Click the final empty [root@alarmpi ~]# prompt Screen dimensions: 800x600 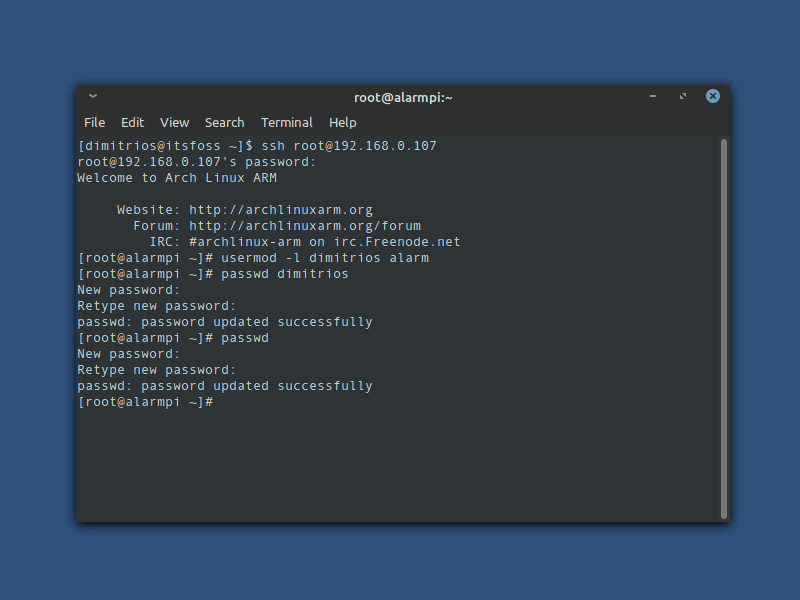coord(145,402)
